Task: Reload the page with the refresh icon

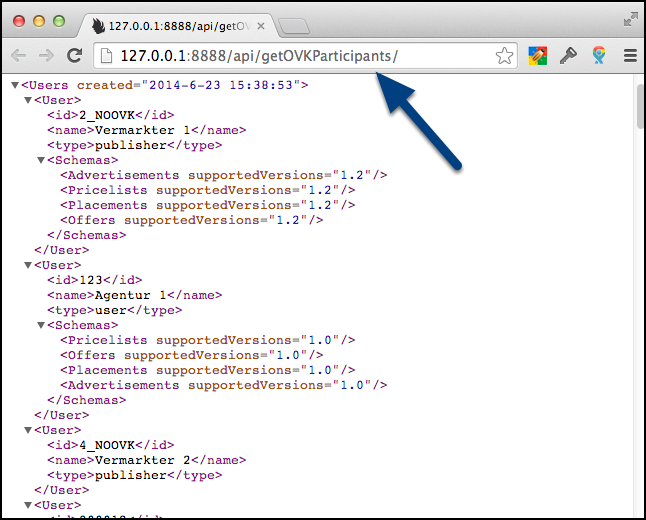Action: (x=75, y=55)
